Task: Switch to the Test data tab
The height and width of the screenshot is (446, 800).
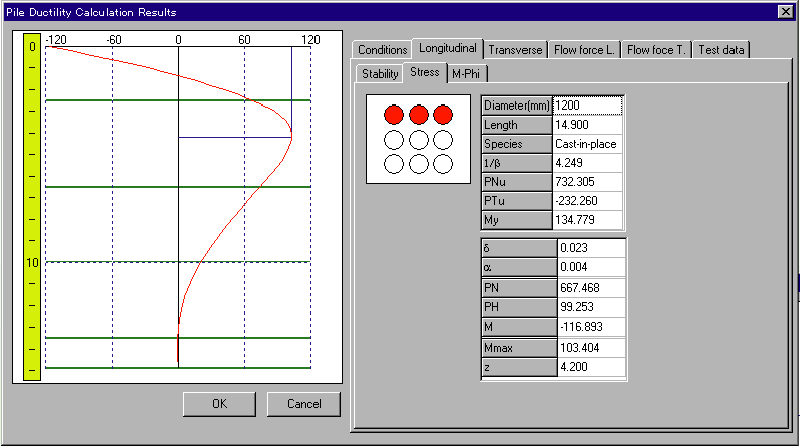Action: point(721,50)
